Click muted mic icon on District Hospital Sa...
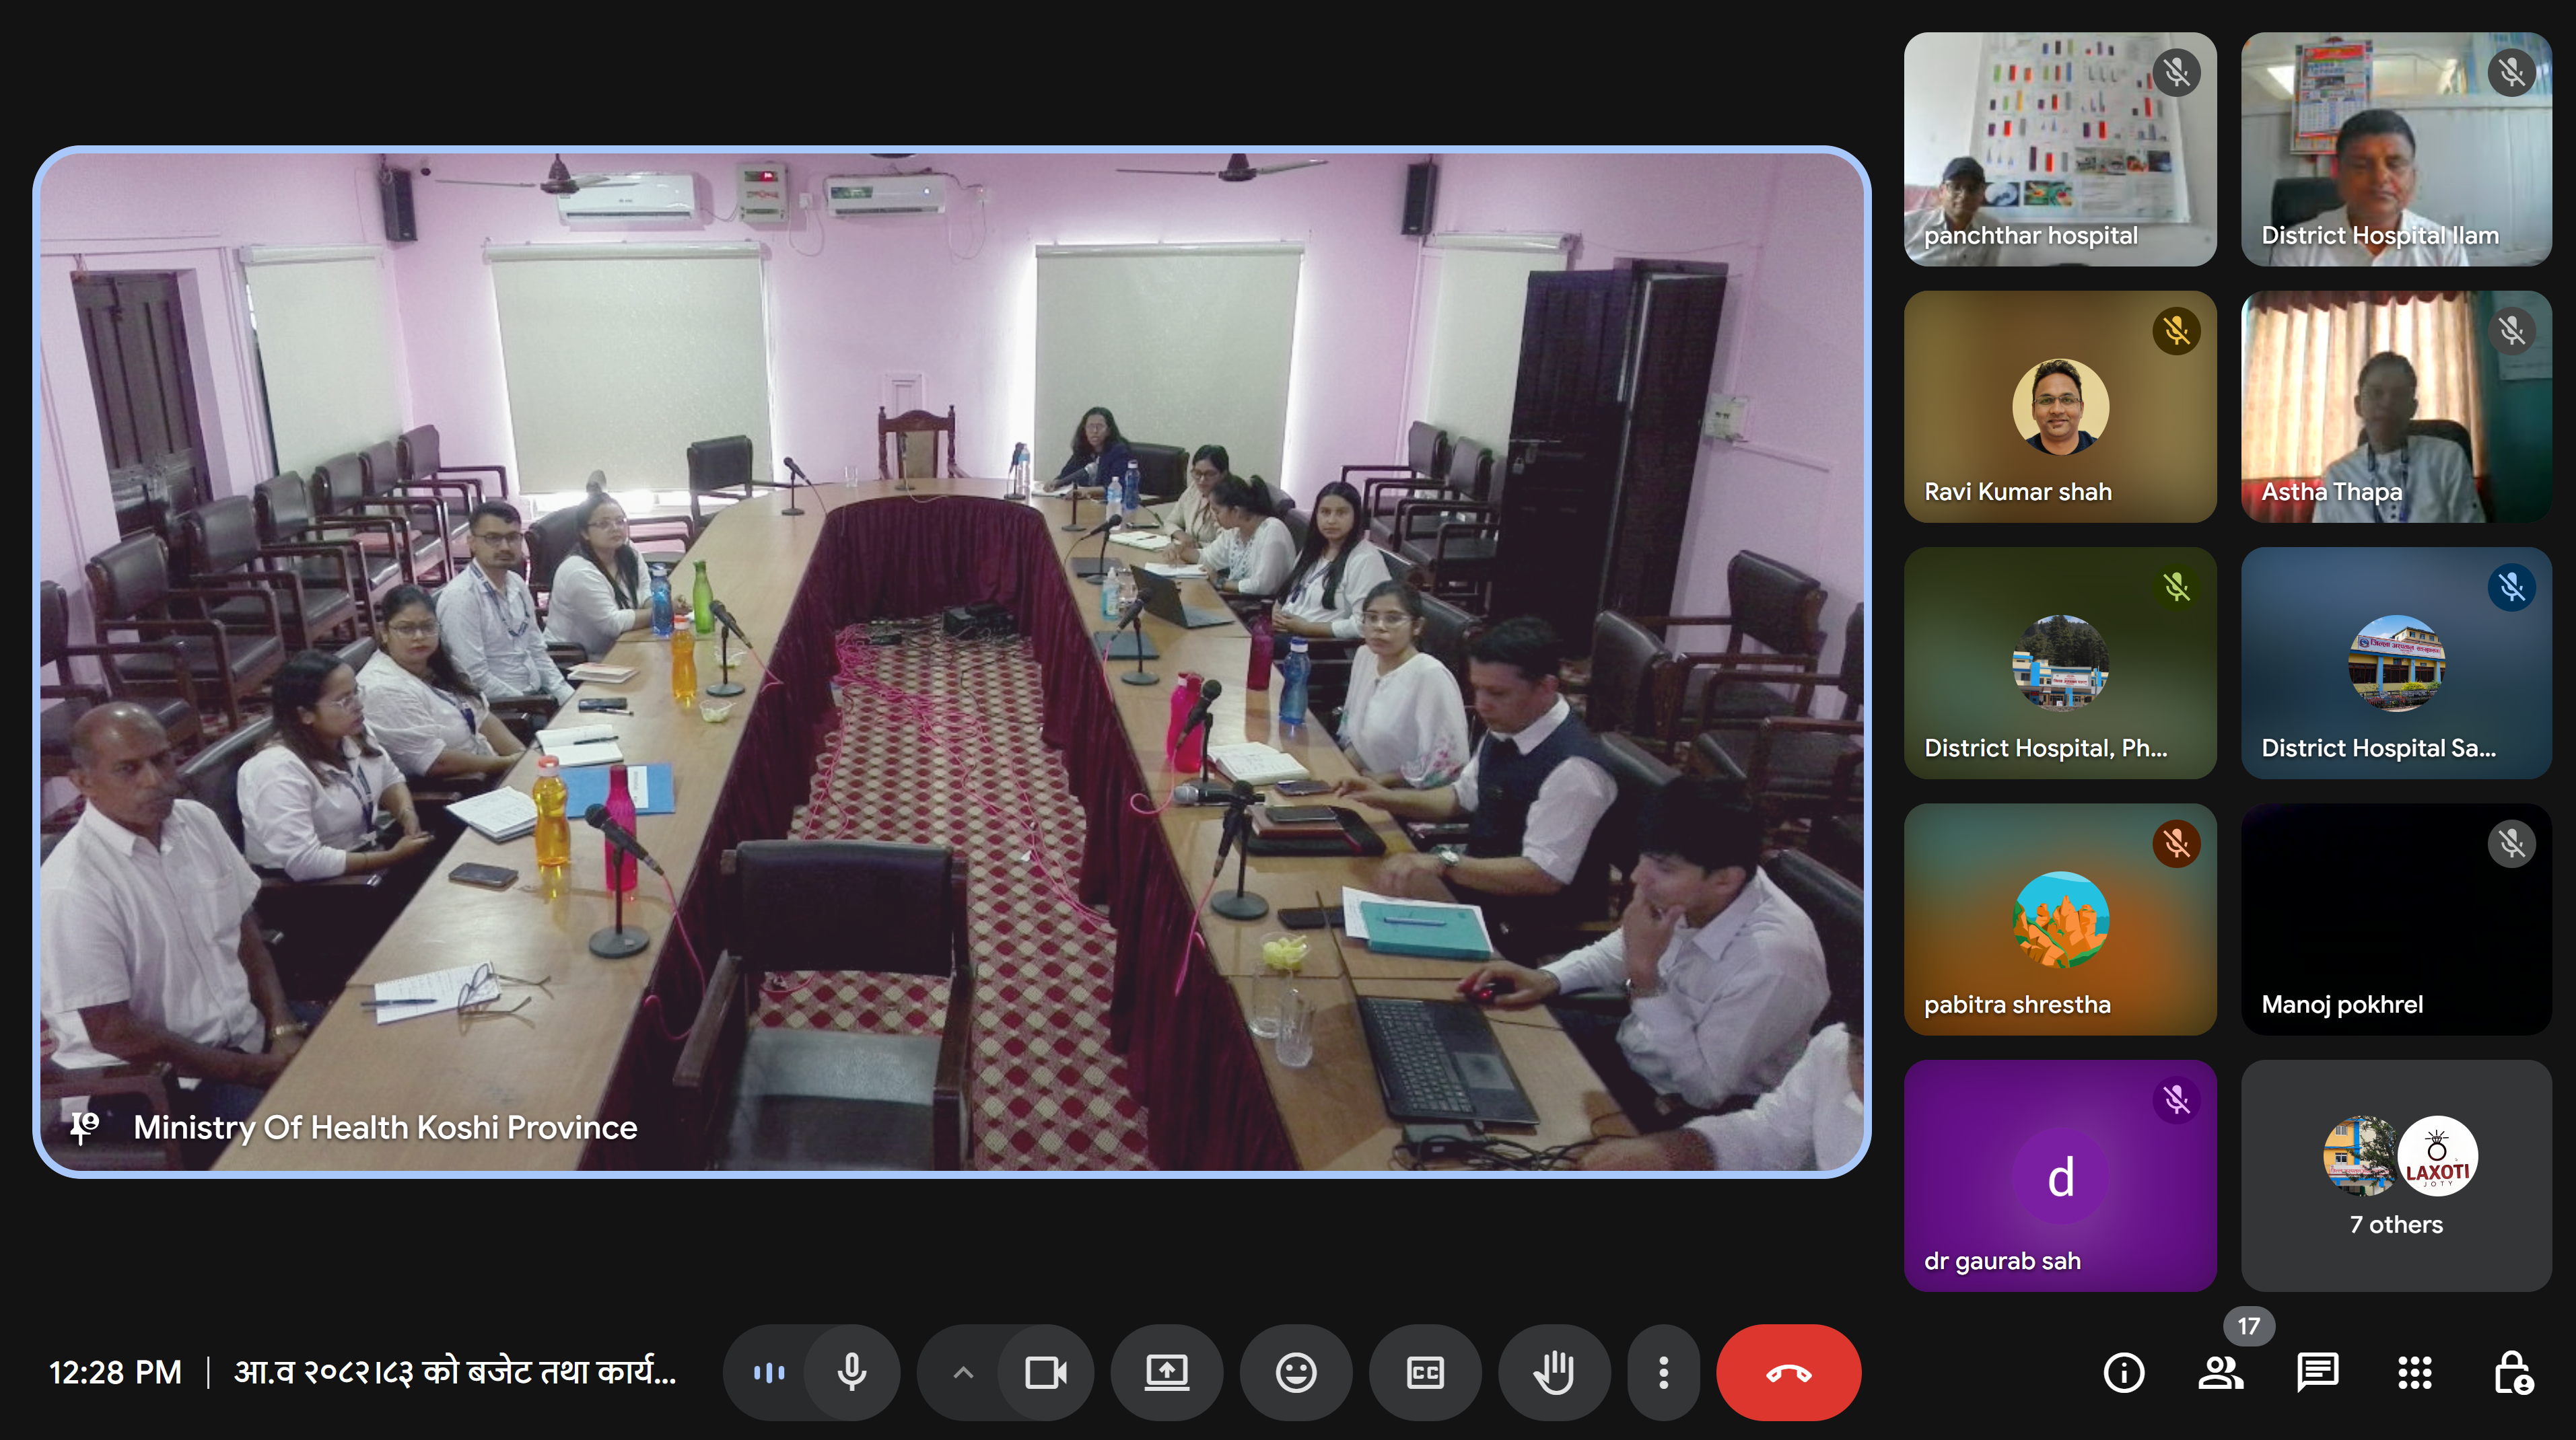2576x1440 pixels. (2511, 587)
